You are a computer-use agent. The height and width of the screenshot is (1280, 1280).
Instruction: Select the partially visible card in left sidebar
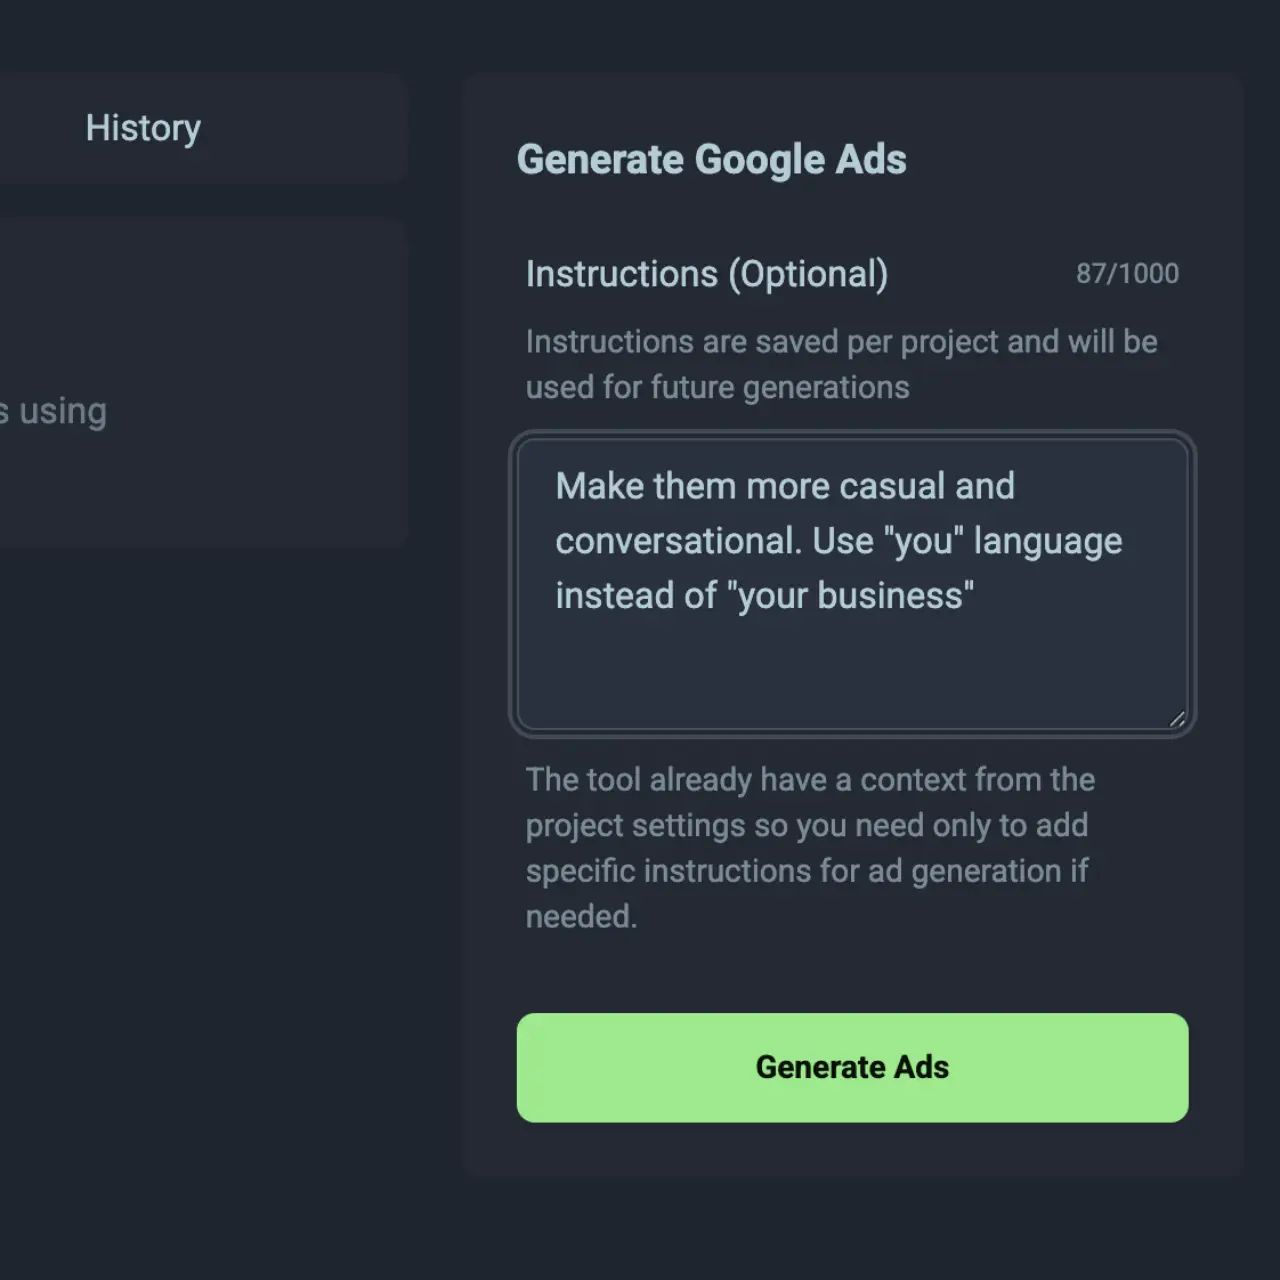coord(200,380)
